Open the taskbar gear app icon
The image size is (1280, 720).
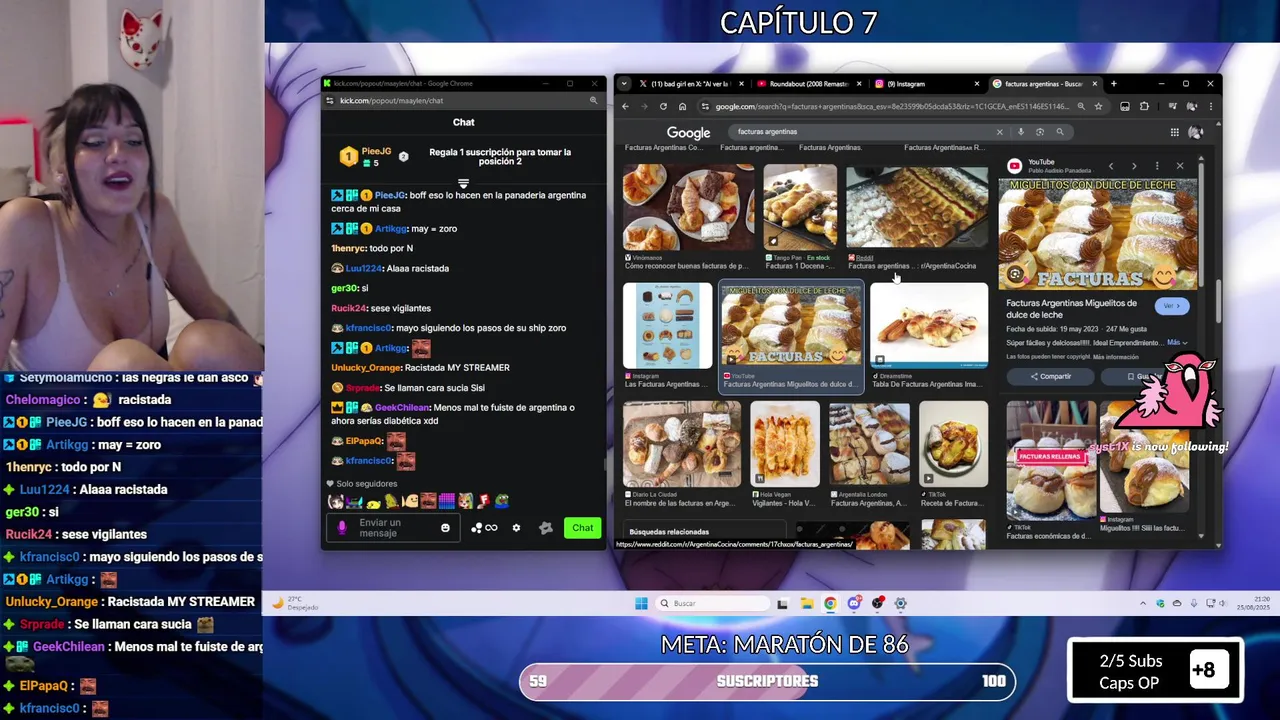[x=901, y=603]
